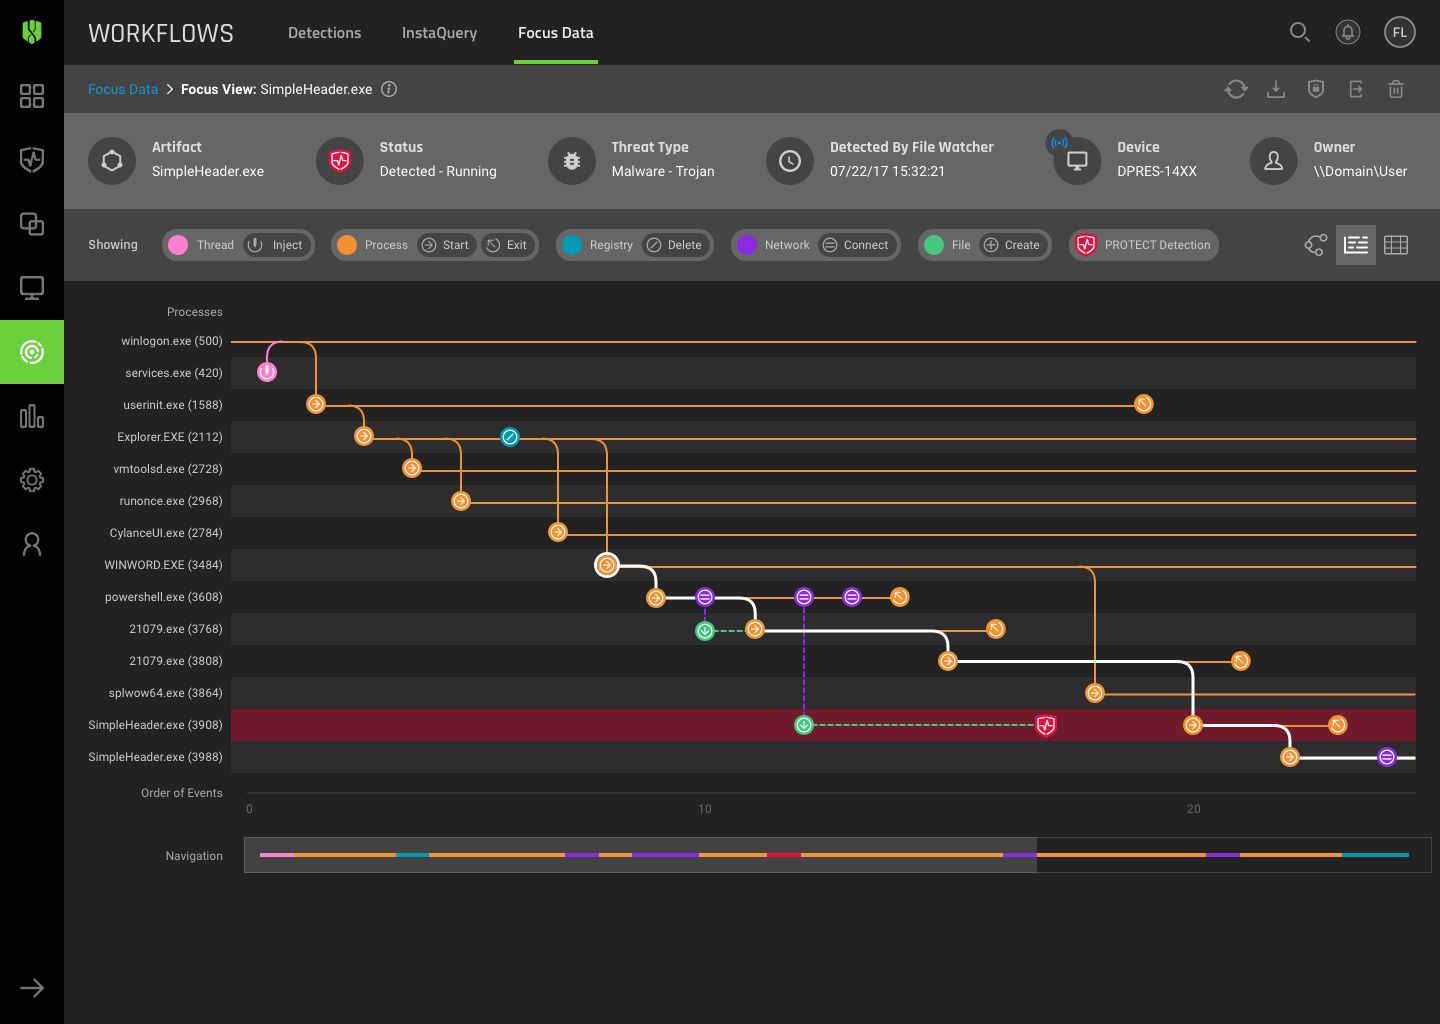Screen dimensions: 1440x1024
Task: Toggle Thread Inject filter
Action: (x=276, y=245)
